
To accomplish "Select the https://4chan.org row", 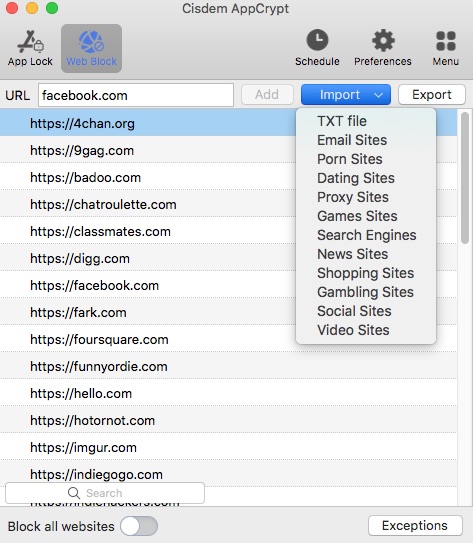I will tap(228, 123).
